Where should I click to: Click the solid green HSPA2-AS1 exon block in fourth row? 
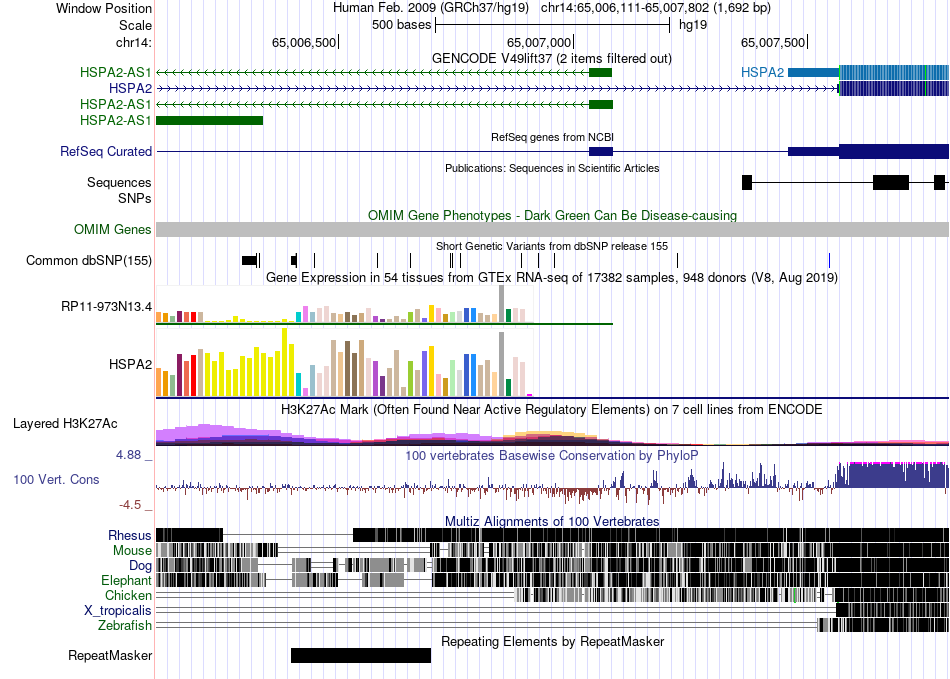[210, 121]
